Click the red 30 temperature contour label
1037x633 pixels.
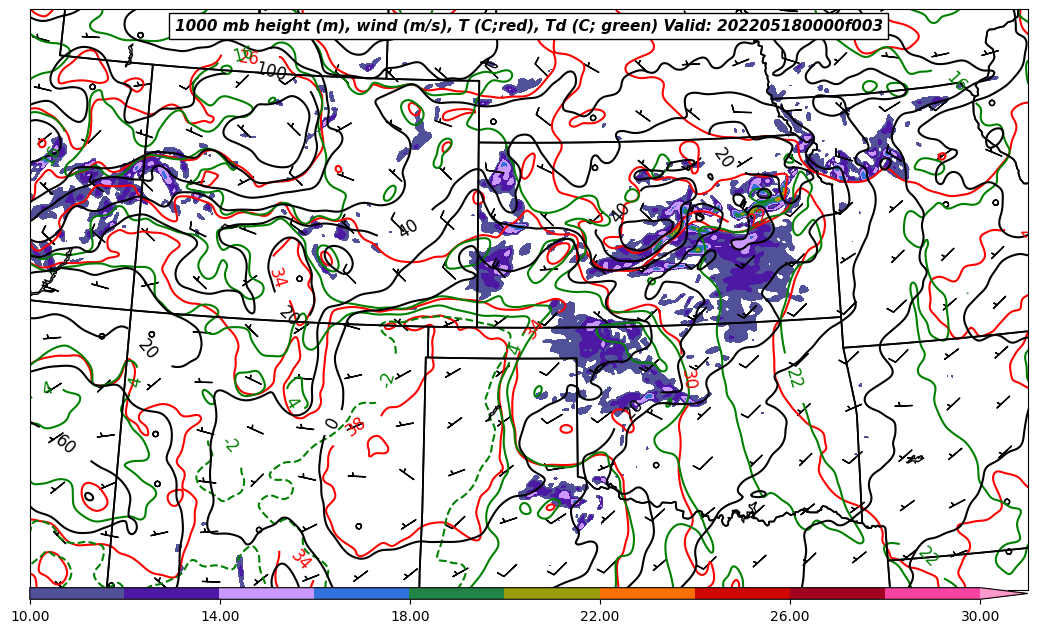690,378
